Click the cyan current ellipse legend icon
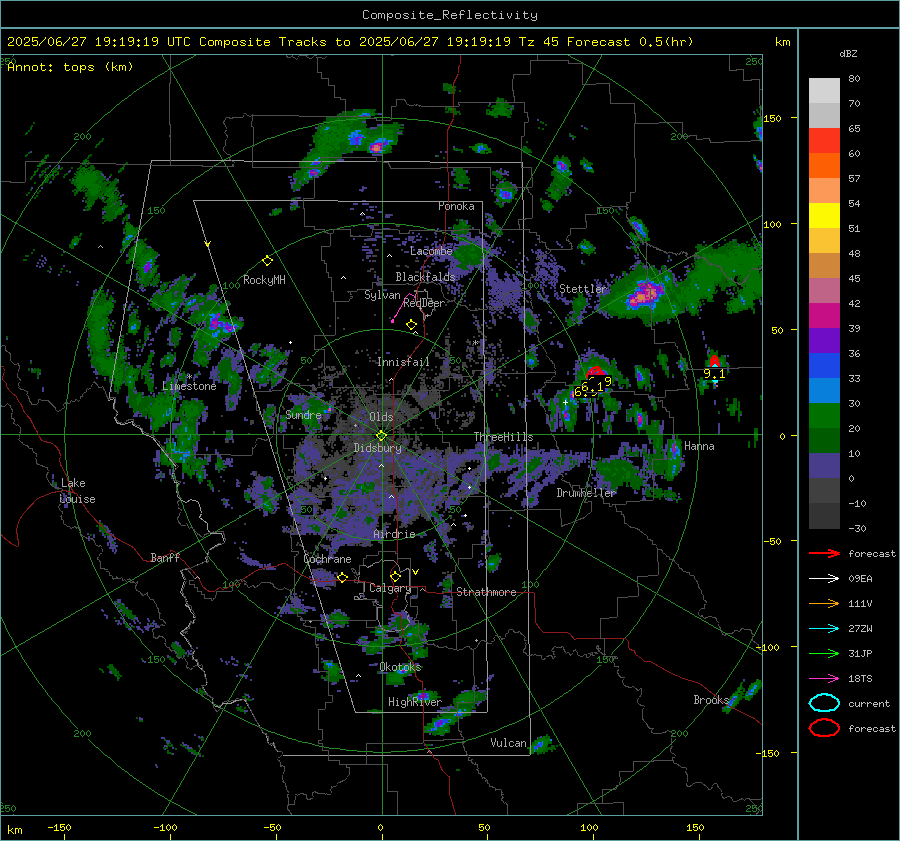This screenshot has height=841, width=900. (x=824, y=703)
